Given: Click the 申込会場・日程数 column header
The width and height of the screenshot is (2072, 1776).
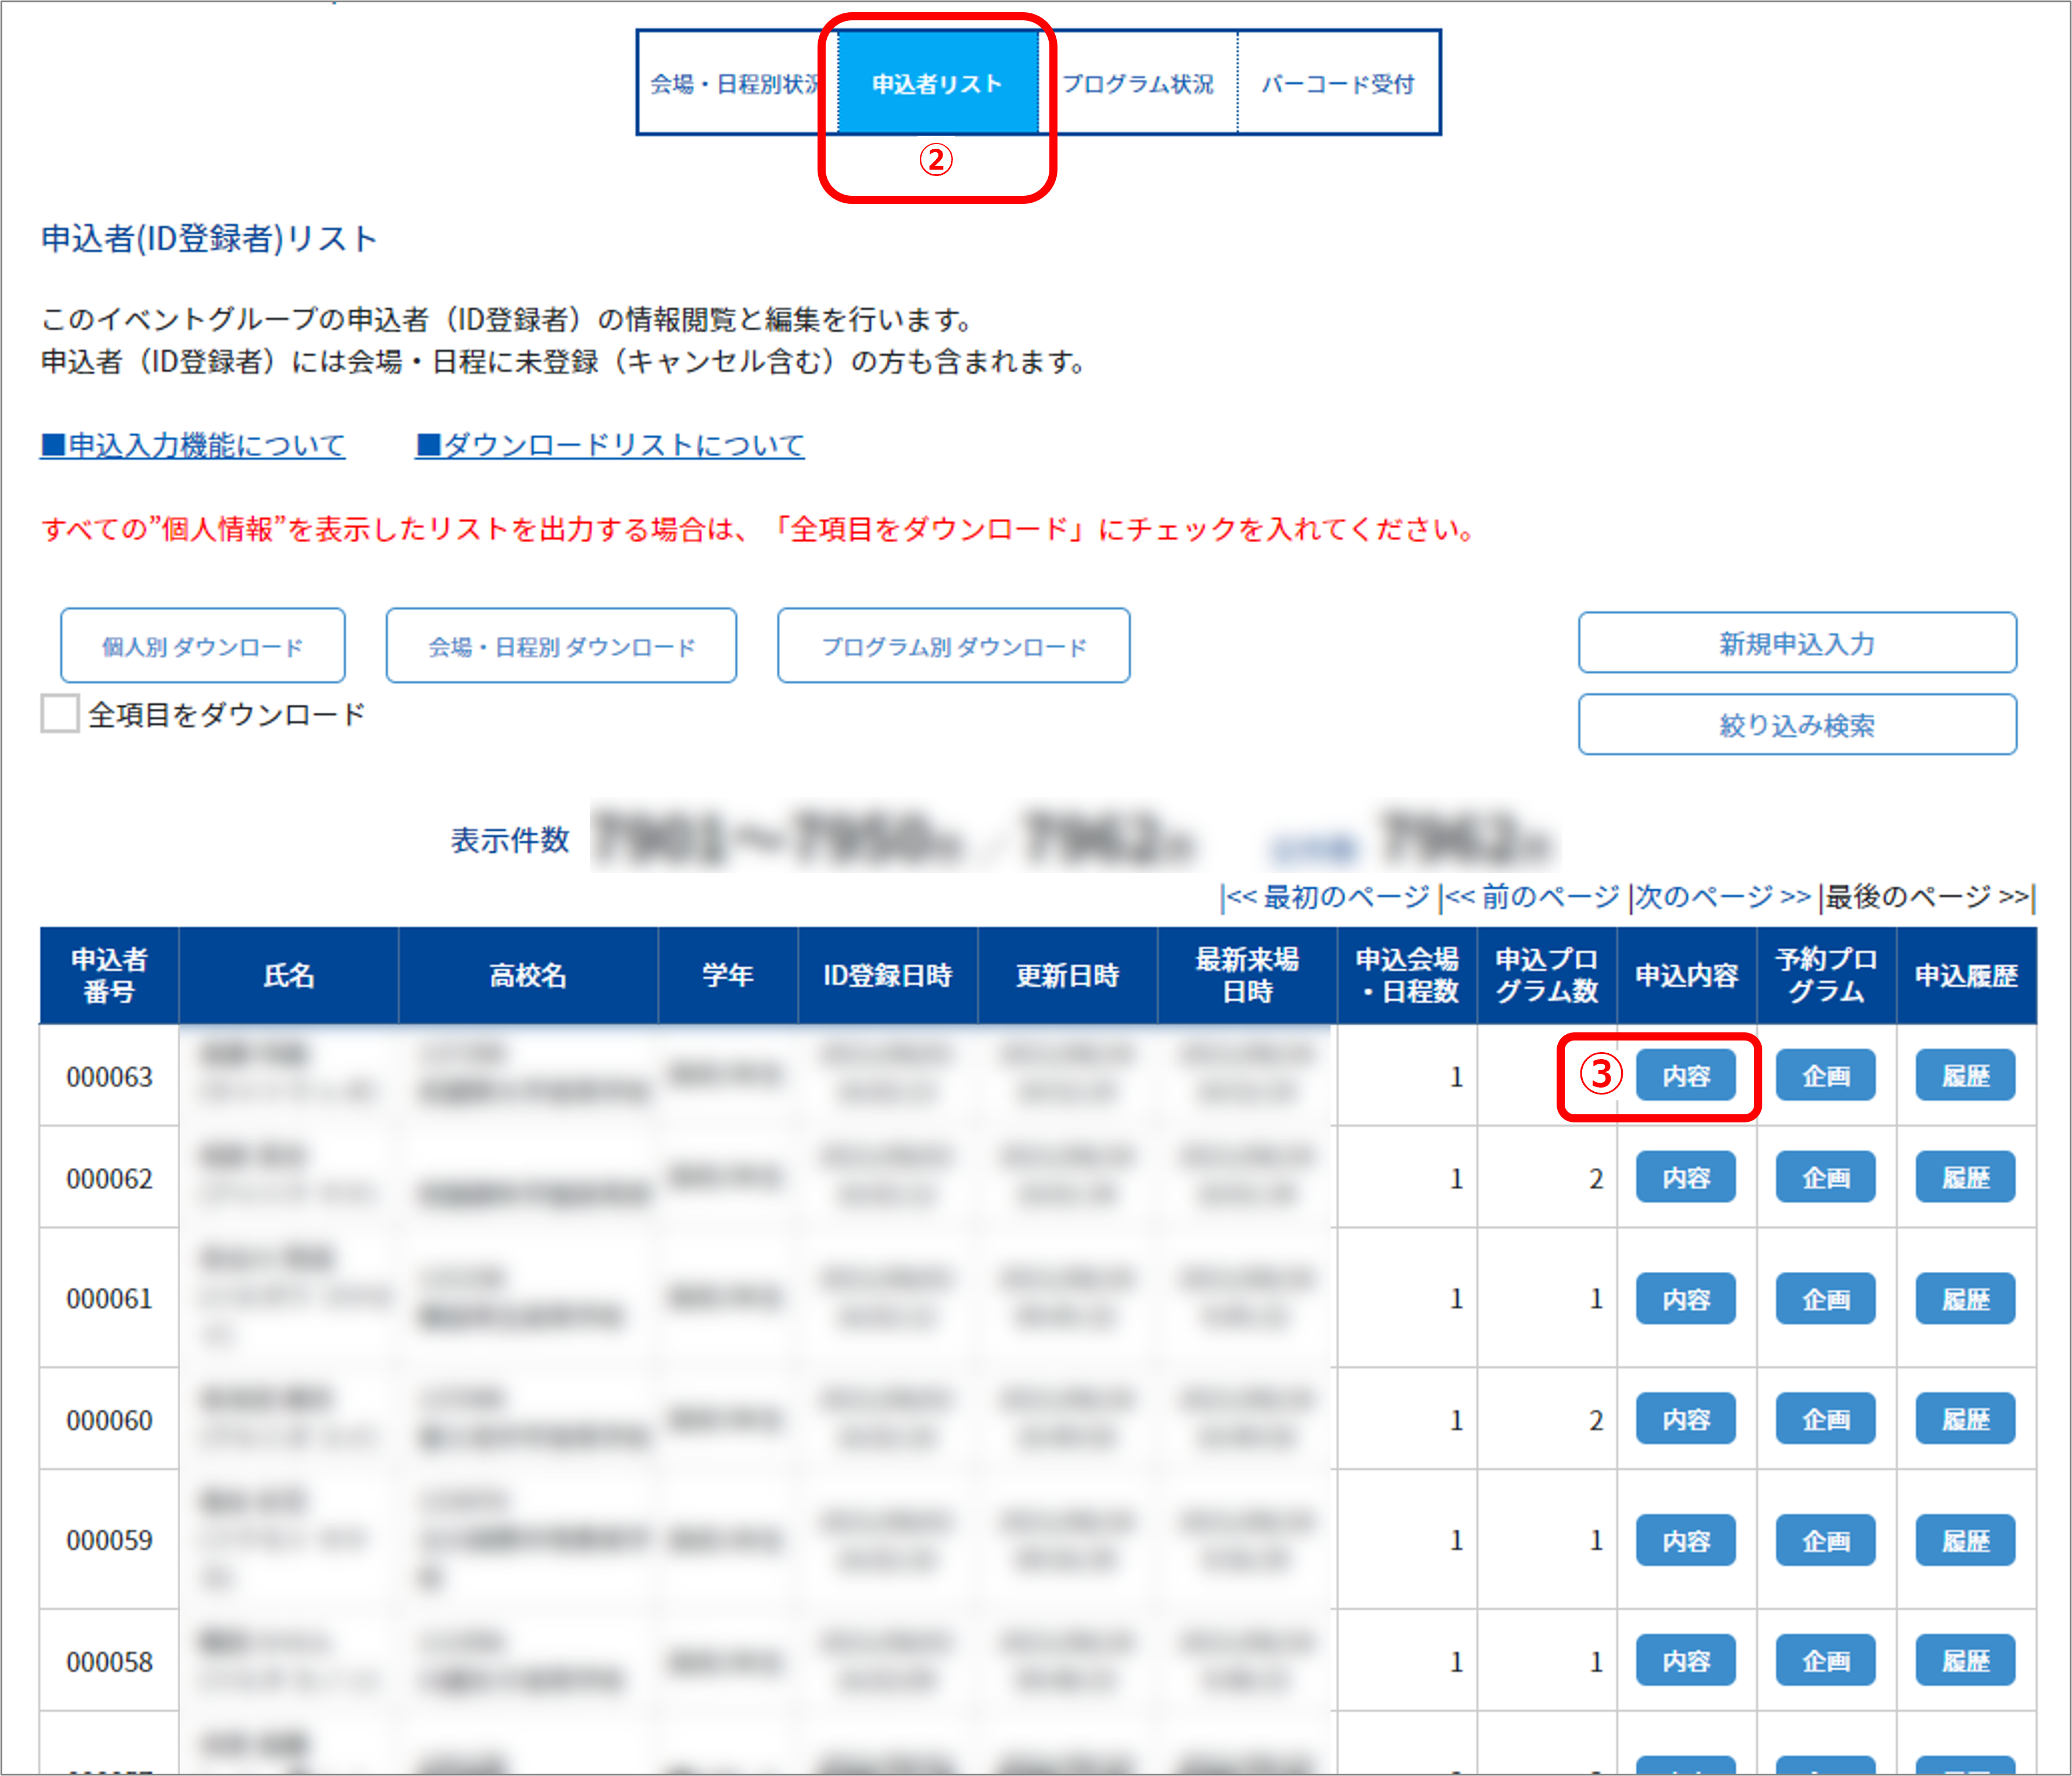Looking at the screenshot, I should pyautogui.click(x=1408, y=976).
